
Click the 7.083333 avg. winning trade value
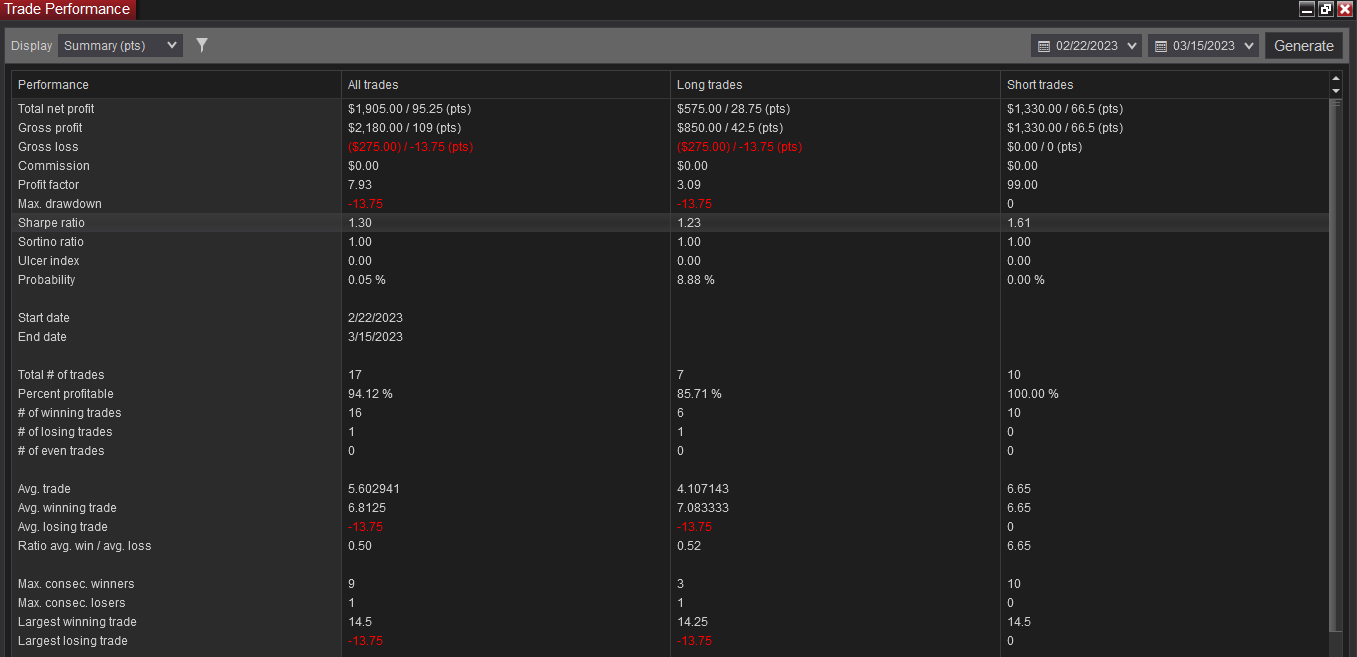click(703, 508)
